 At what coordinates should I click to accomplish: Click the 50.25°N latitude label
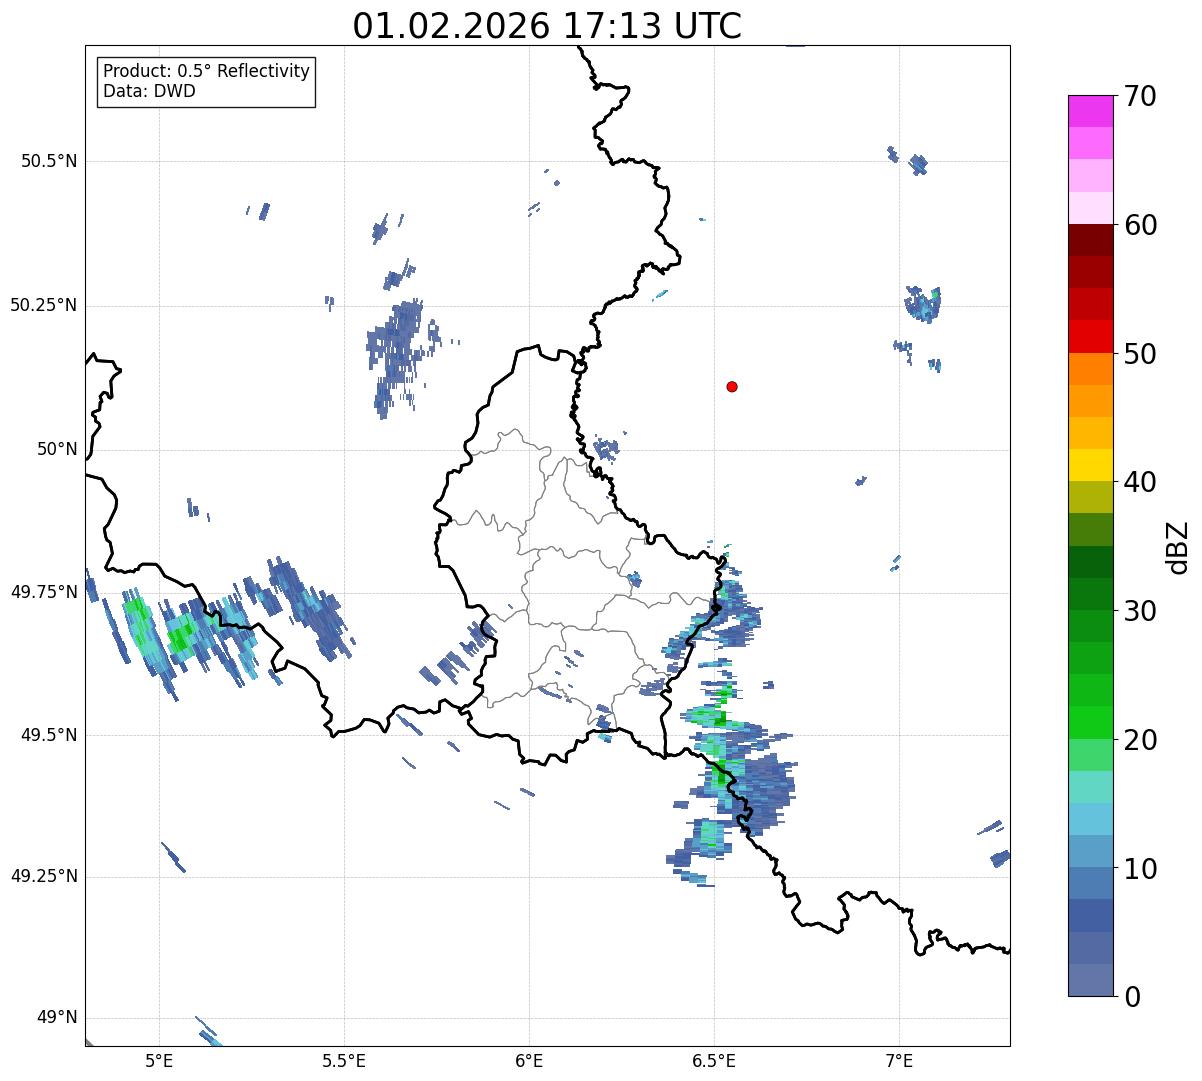coord(44,305)
